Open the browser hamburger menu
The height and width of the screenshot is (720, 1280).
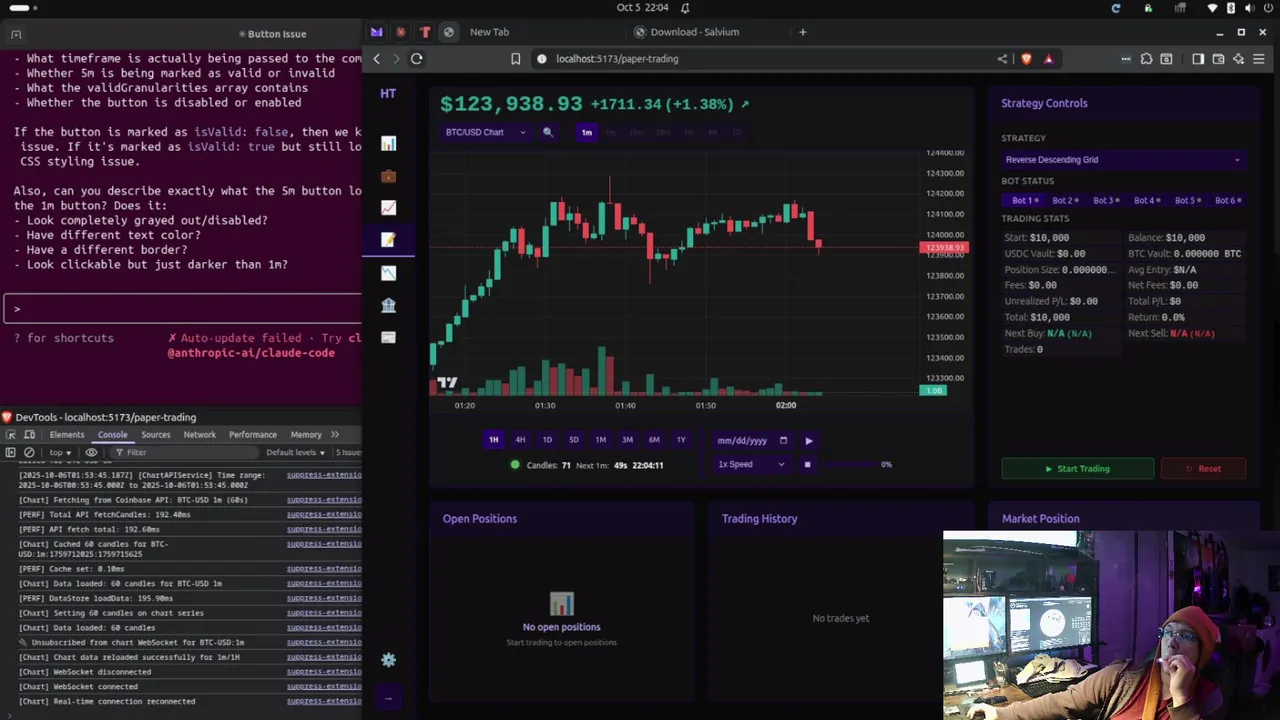pyautogui.click(x=1258, y=59)
